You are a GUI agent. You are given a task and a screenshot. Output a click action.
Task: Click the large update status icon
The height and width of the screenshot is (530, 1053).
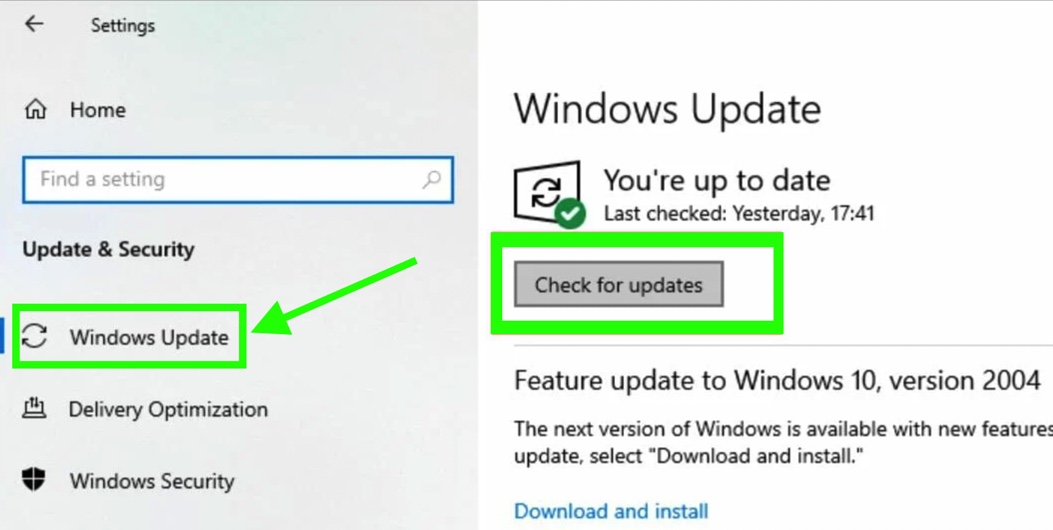[x=547, y=192]
